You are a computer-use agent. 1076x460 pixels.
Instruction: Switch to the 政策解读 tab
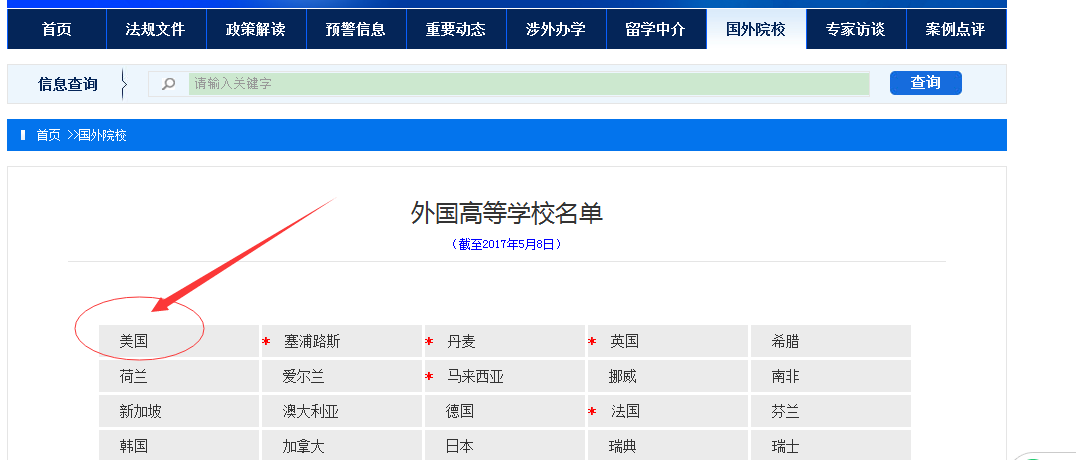(x=256, y=29)
